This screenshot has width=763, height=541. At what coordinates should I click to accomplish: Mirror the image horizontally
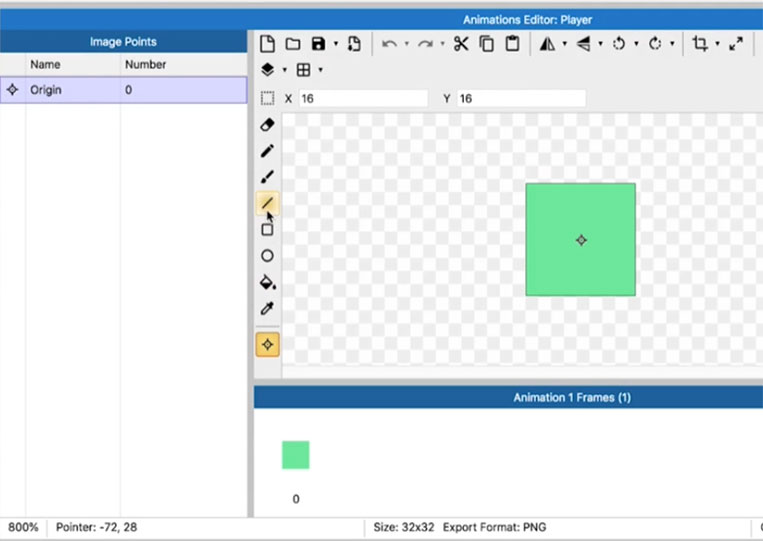point(547,44)
